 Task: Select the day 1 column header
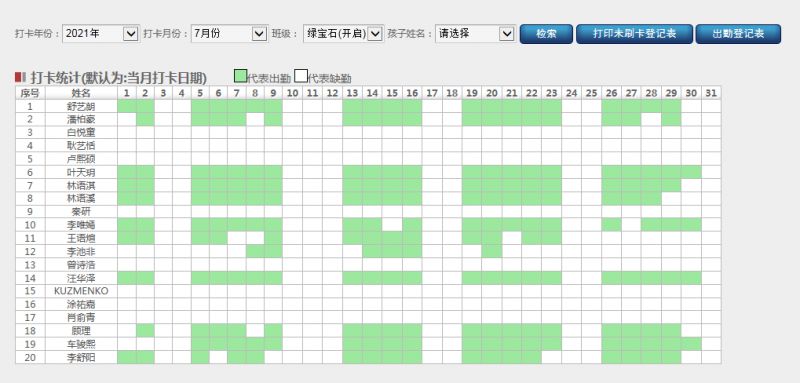127,93
